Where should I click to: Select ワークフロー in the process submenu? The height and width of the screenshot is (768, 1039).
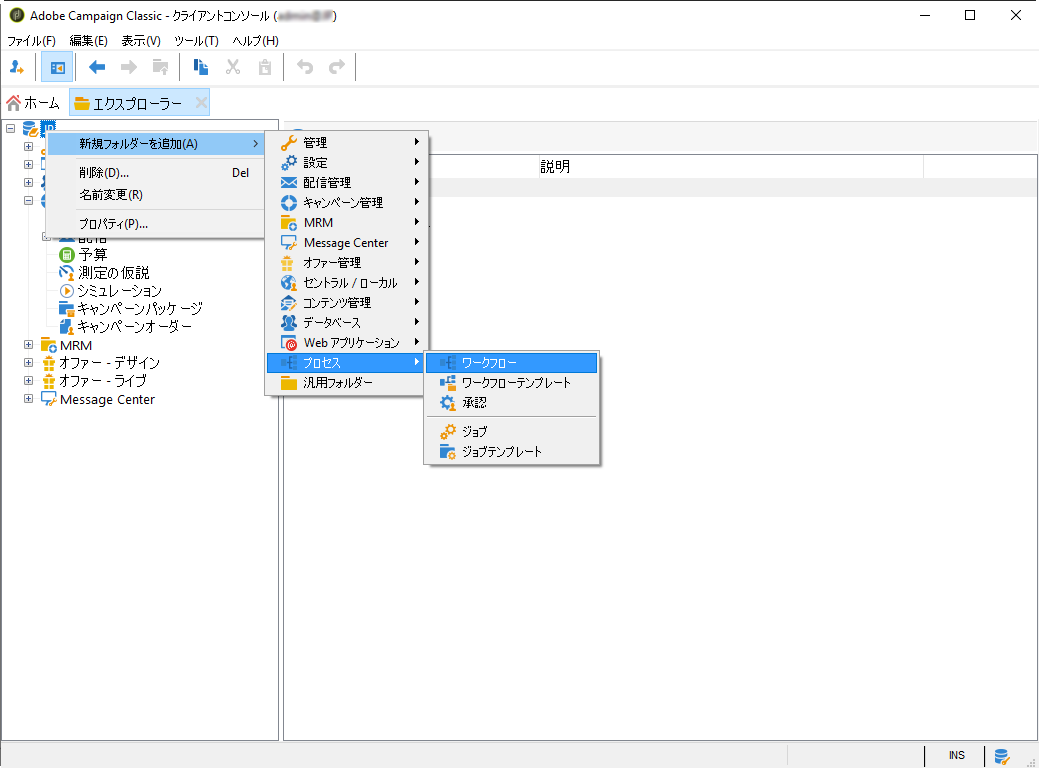click(512, 362)
